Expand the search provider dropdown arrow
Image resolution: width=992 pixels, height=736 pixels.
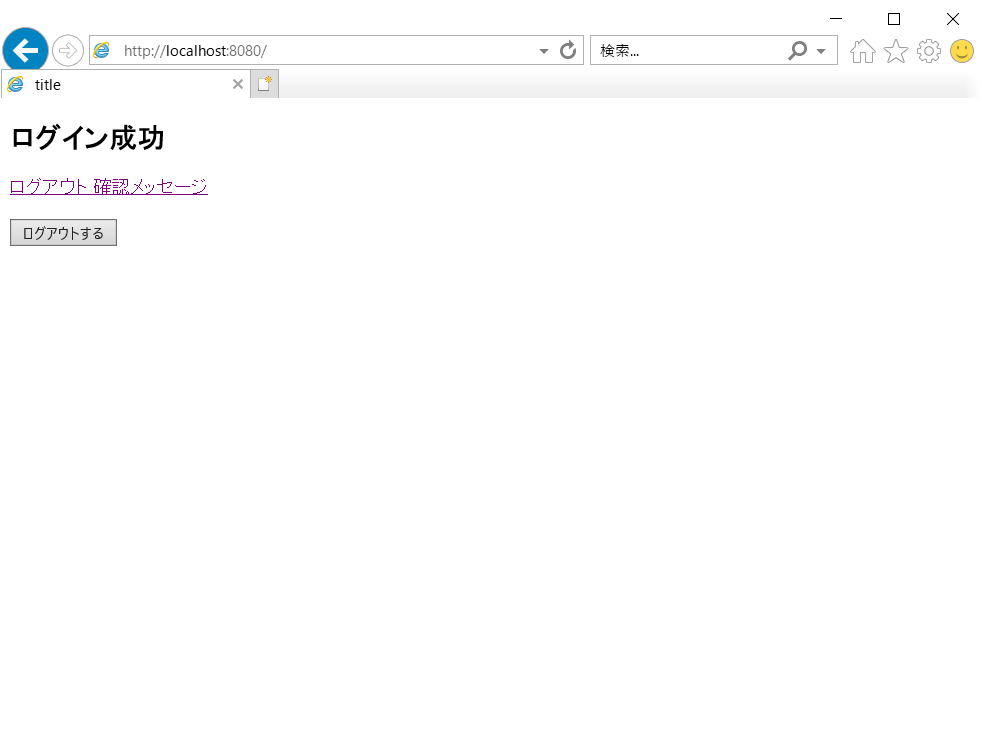[821, 51]
